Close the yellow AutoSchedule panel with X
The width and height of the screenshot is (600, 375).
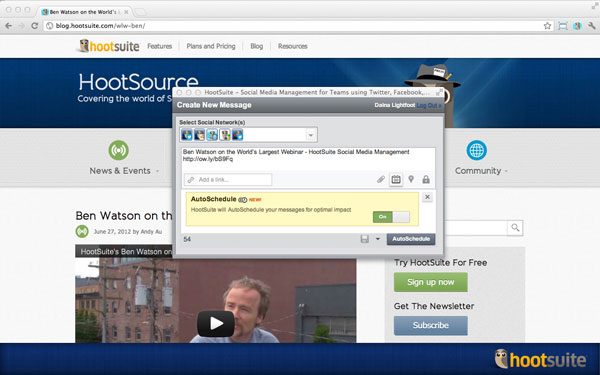(x=427, y=197)
